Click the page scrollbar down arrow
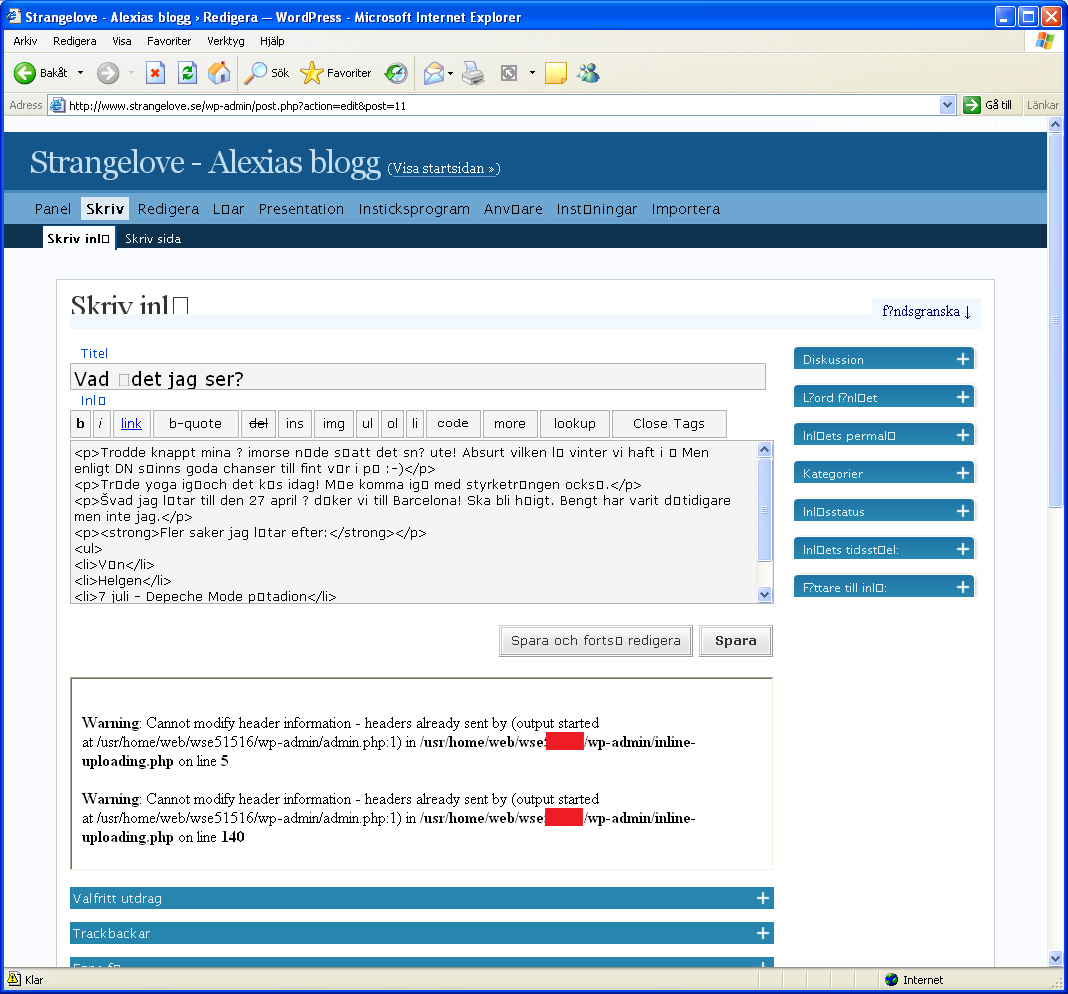 (x=1055, y=958)
